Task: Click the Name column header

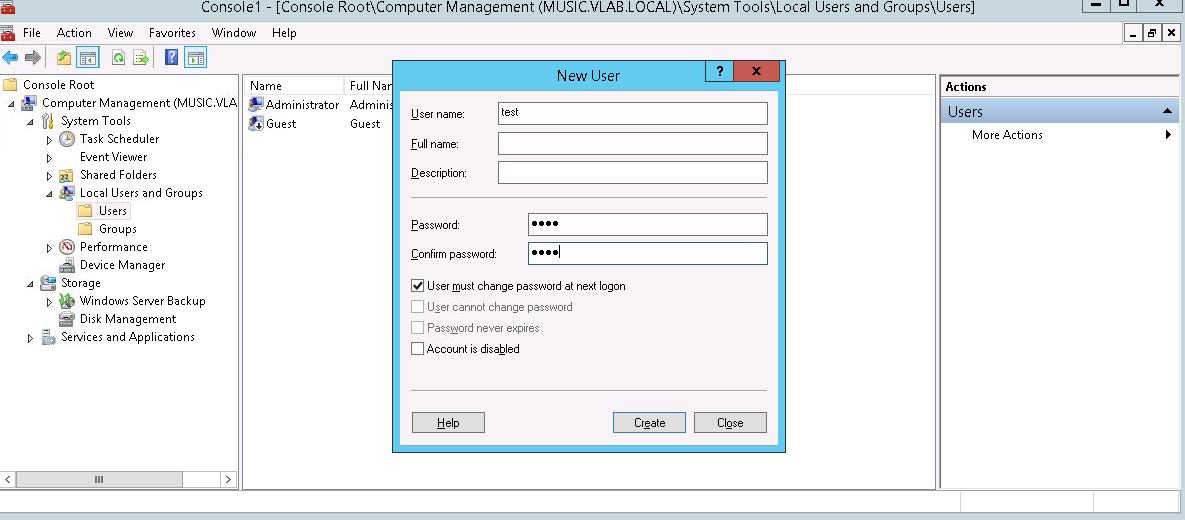Action: point(295,85)
